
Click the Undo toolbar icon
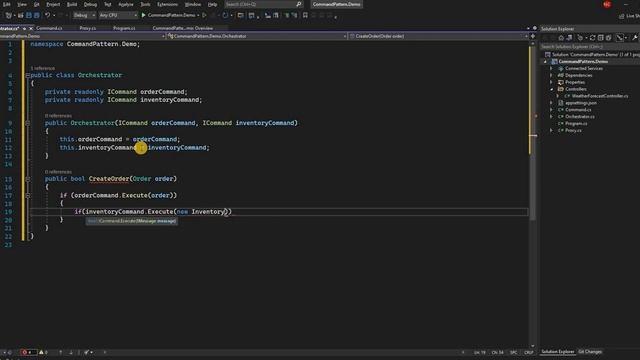coord(47,16)
